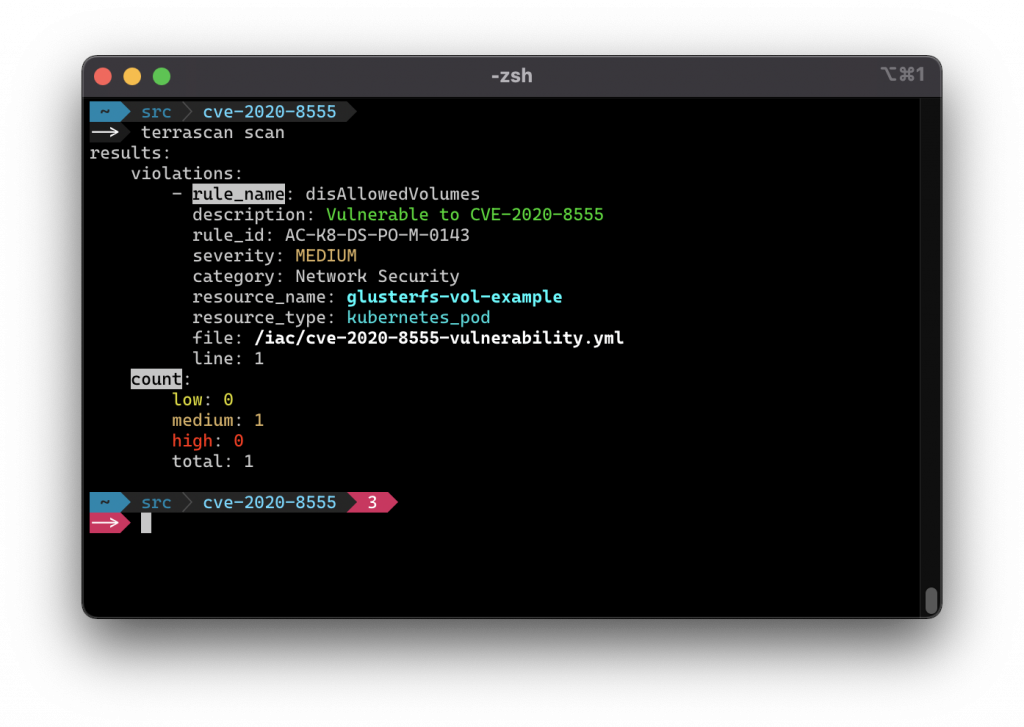Select the highlighted count key
1024x727 pixels.
coord(156,379)
